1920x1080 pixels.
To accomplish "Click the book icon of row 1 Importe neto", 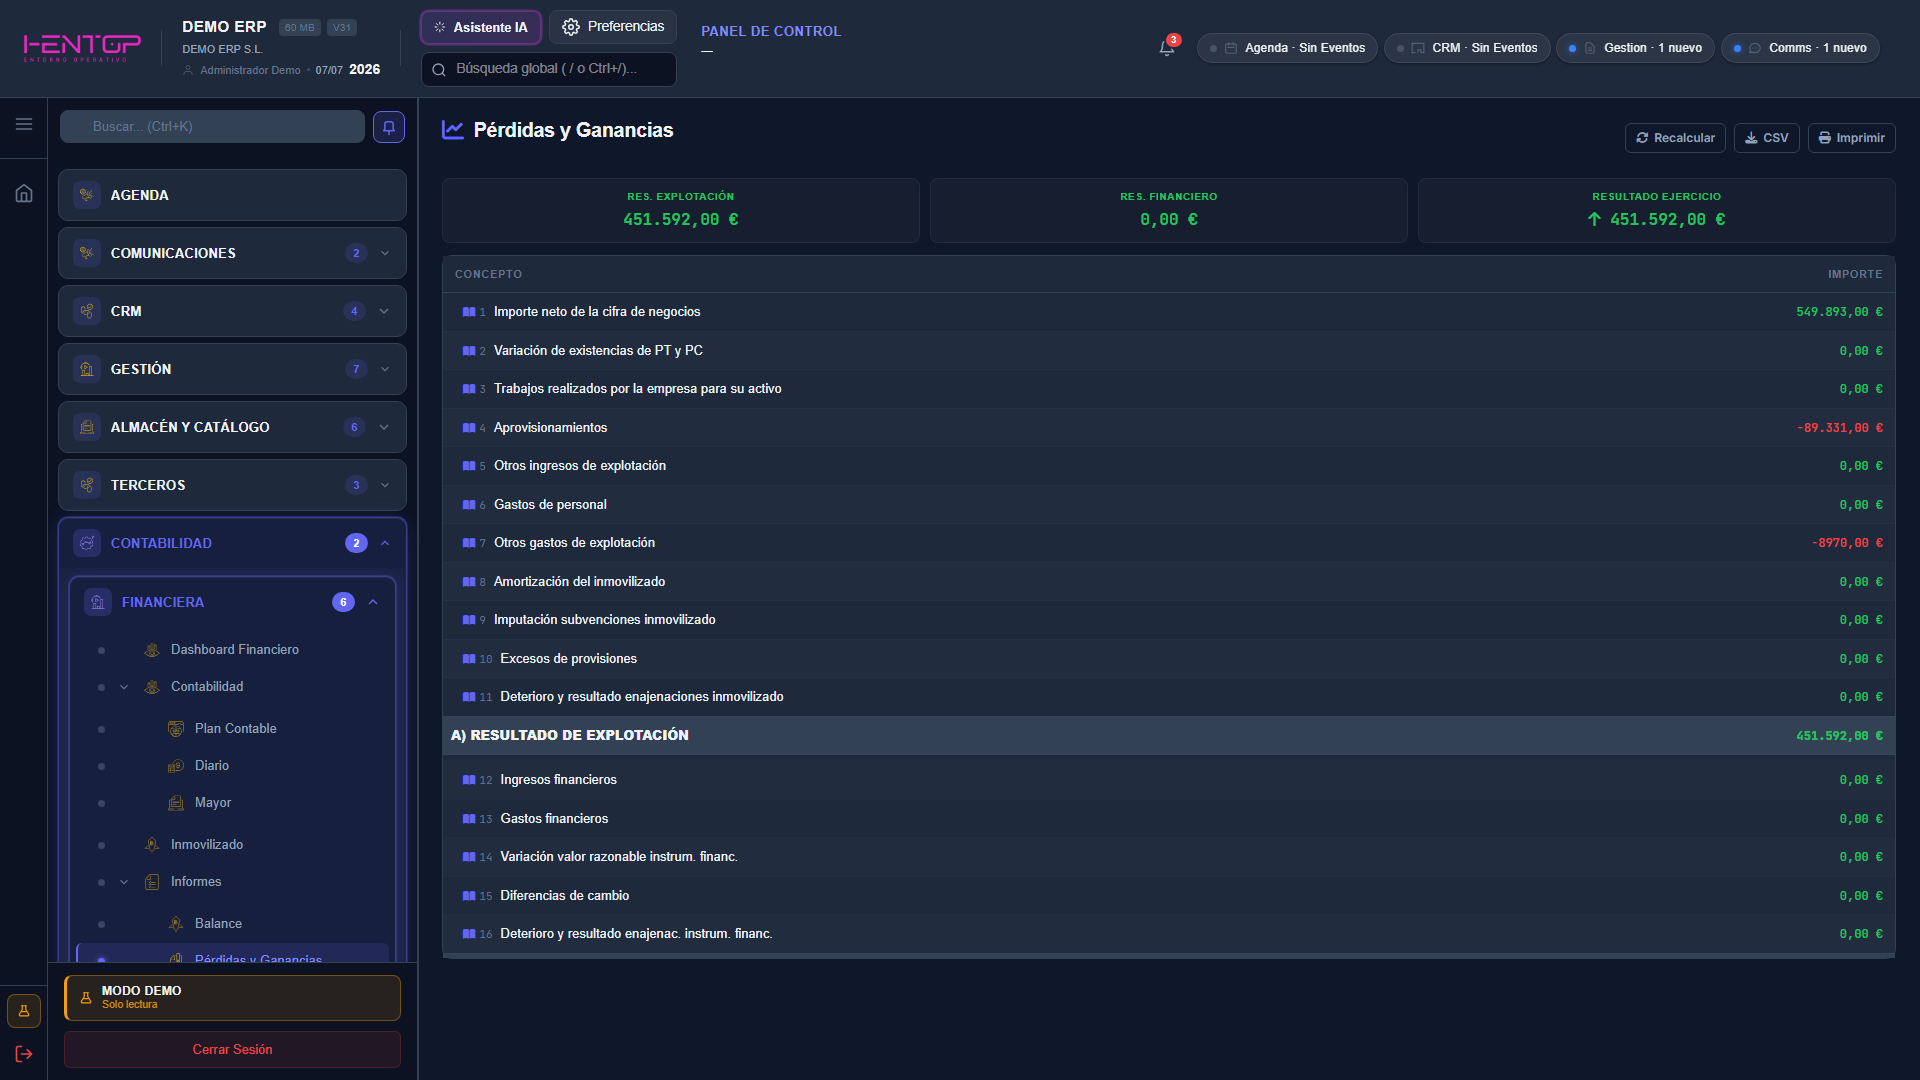I will tap(468, 312).
